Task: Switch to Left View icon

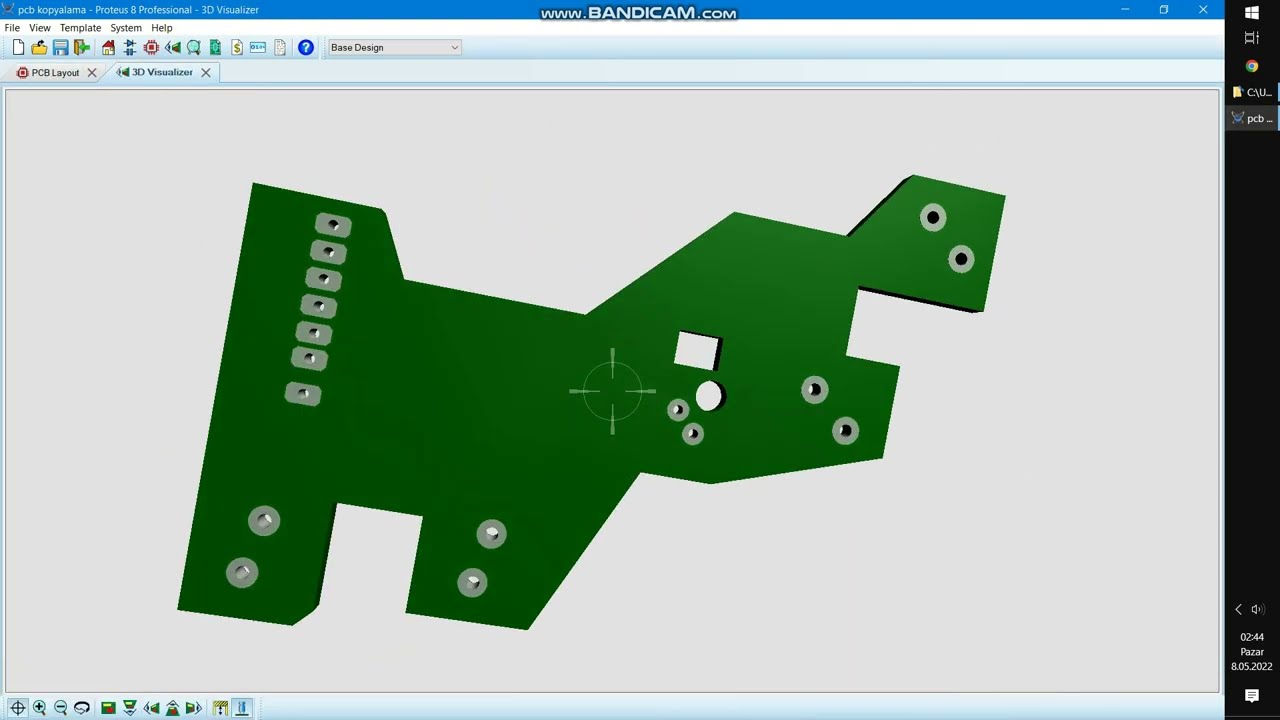Action: tap(151, 708)
